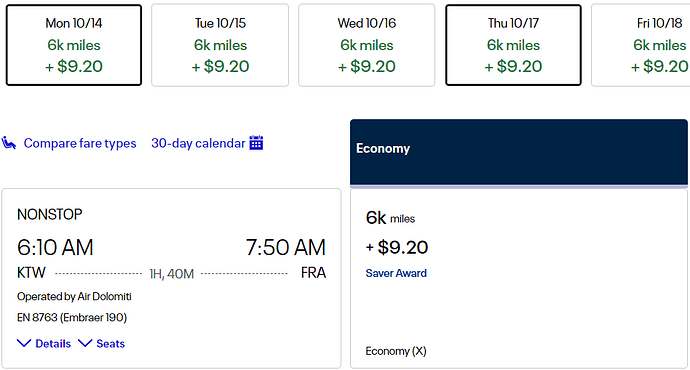The image size is (690, 370).
Task: Expand flight Details section
Action: point(53,344)
